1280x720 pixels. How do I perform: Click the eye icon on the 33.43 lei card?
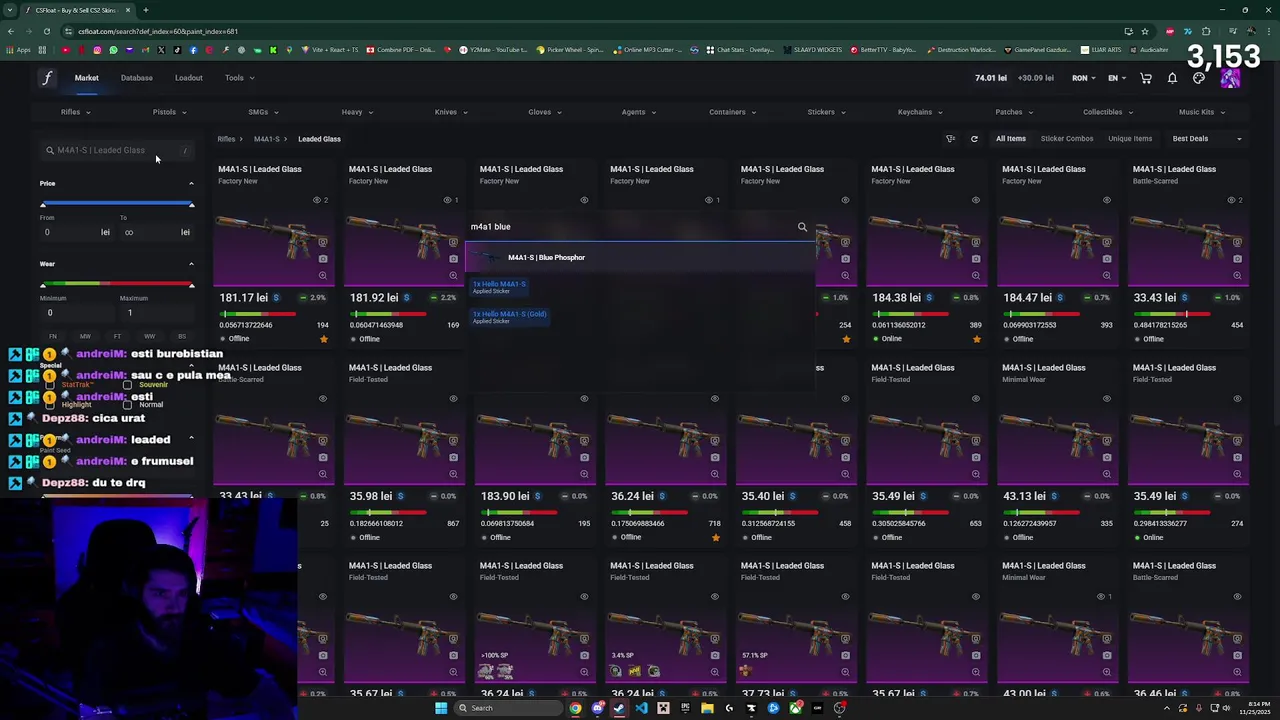(1232, 200)
